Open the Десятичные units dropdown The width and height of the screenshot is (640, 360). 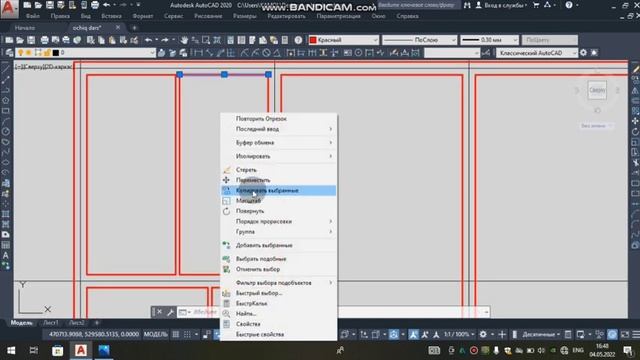click(x=541, y=334)
